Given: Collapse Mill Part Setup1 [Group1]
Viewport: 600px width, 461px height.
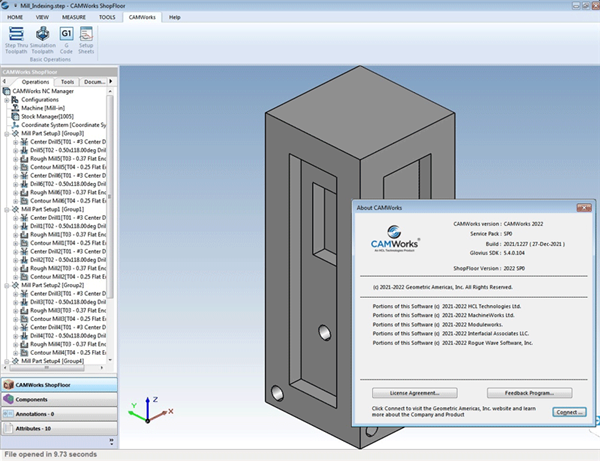Looking at the screenshot, I should (x=7, y=210).
